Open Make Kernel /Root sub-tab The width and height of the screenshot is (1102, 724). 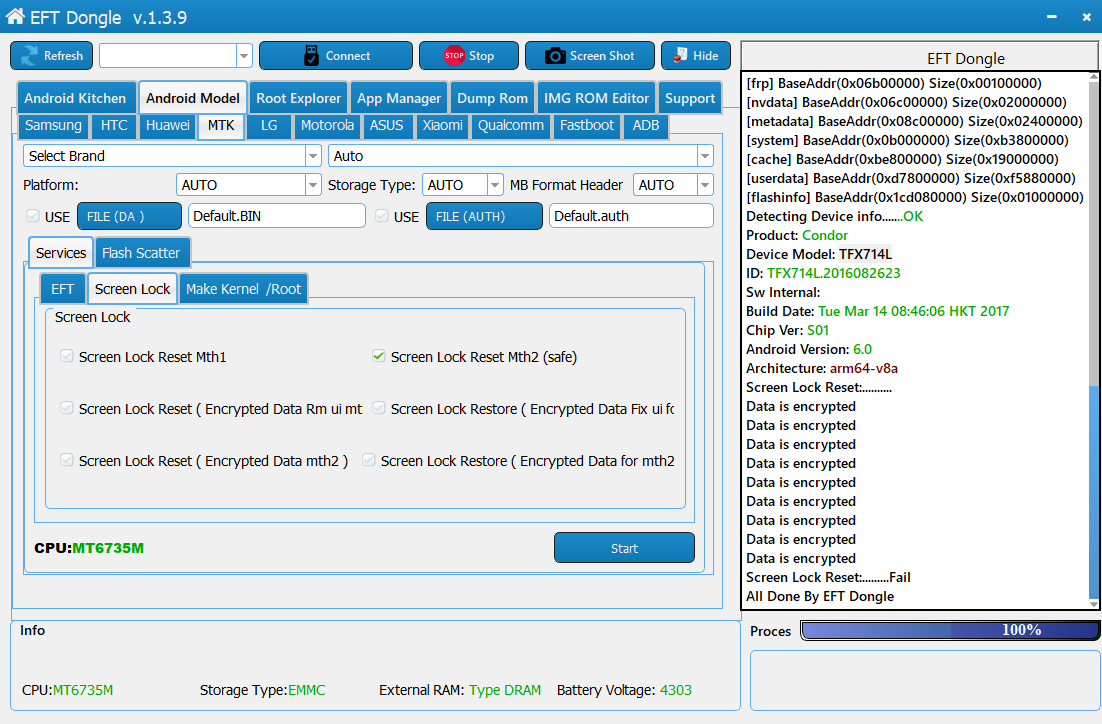coord(243,289)
